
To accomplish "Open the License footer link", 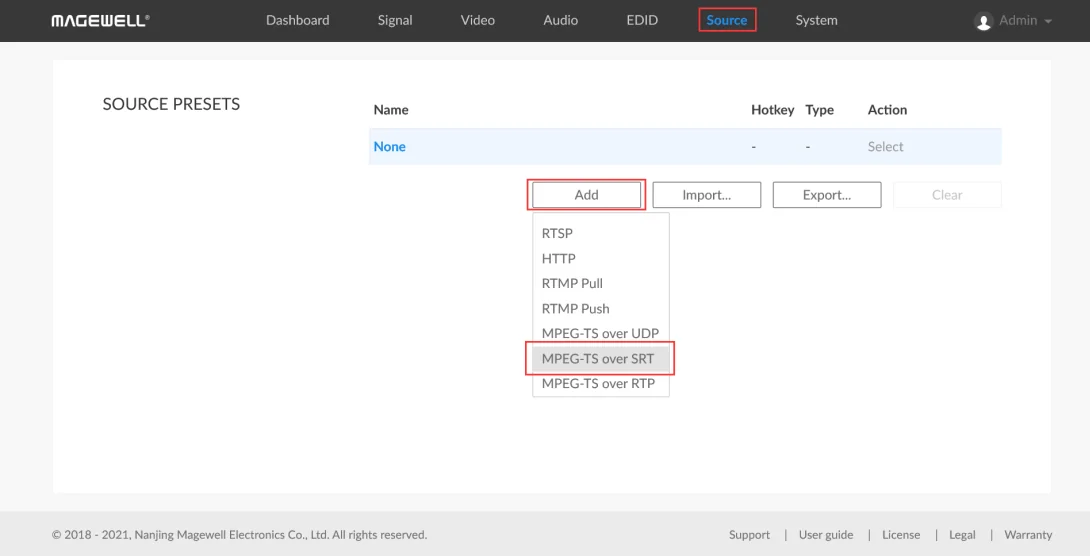I will point(901,534).
